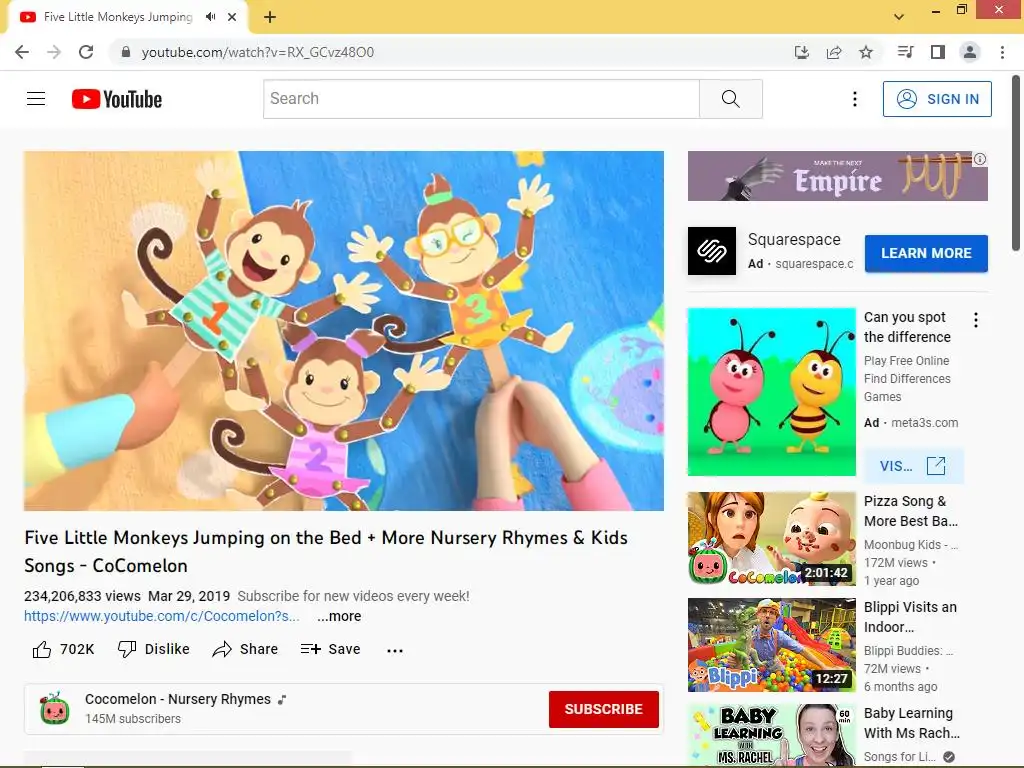Click the video title Five Little Monkeys
Screen dimensions: 1024x768
(326, 551)
